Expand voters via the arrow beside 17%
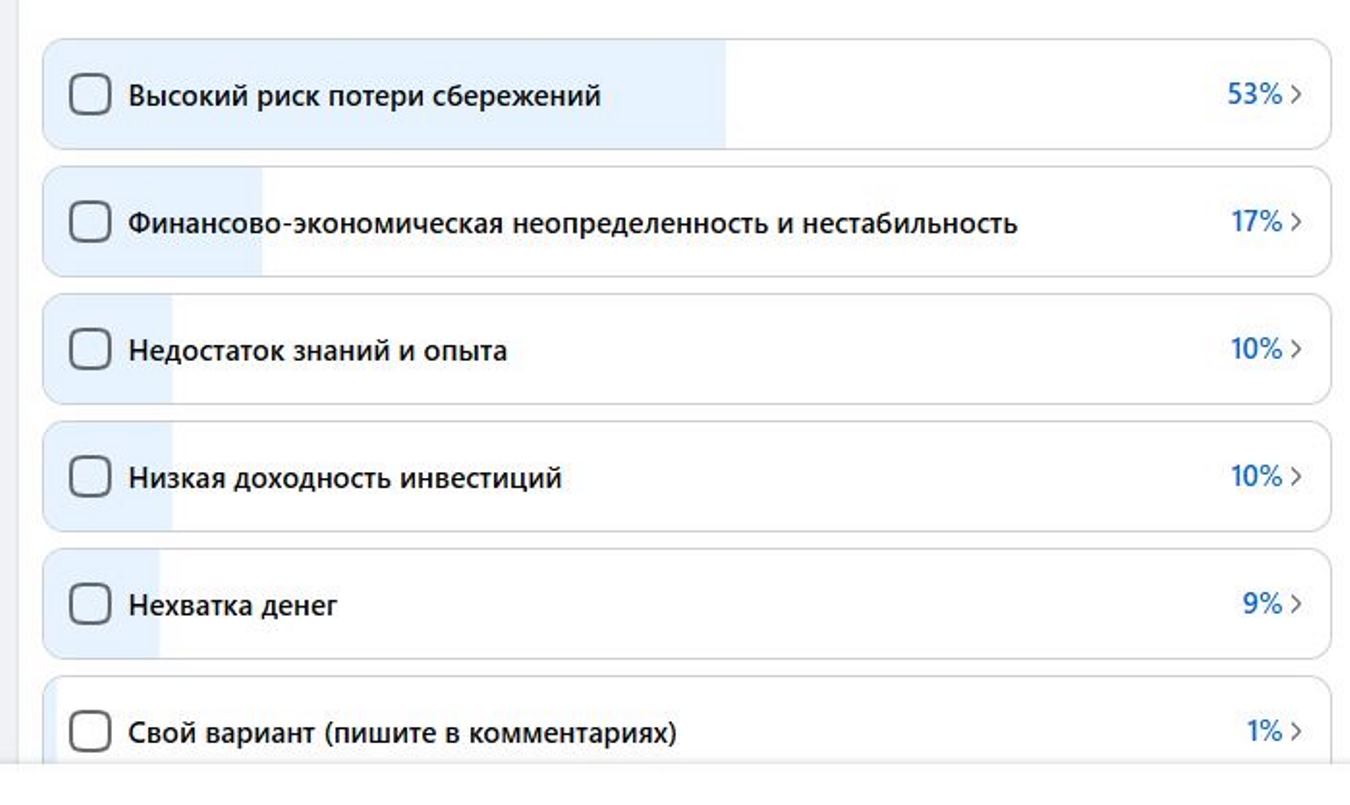The image size is (1350, 805). tap(1297, 222)
